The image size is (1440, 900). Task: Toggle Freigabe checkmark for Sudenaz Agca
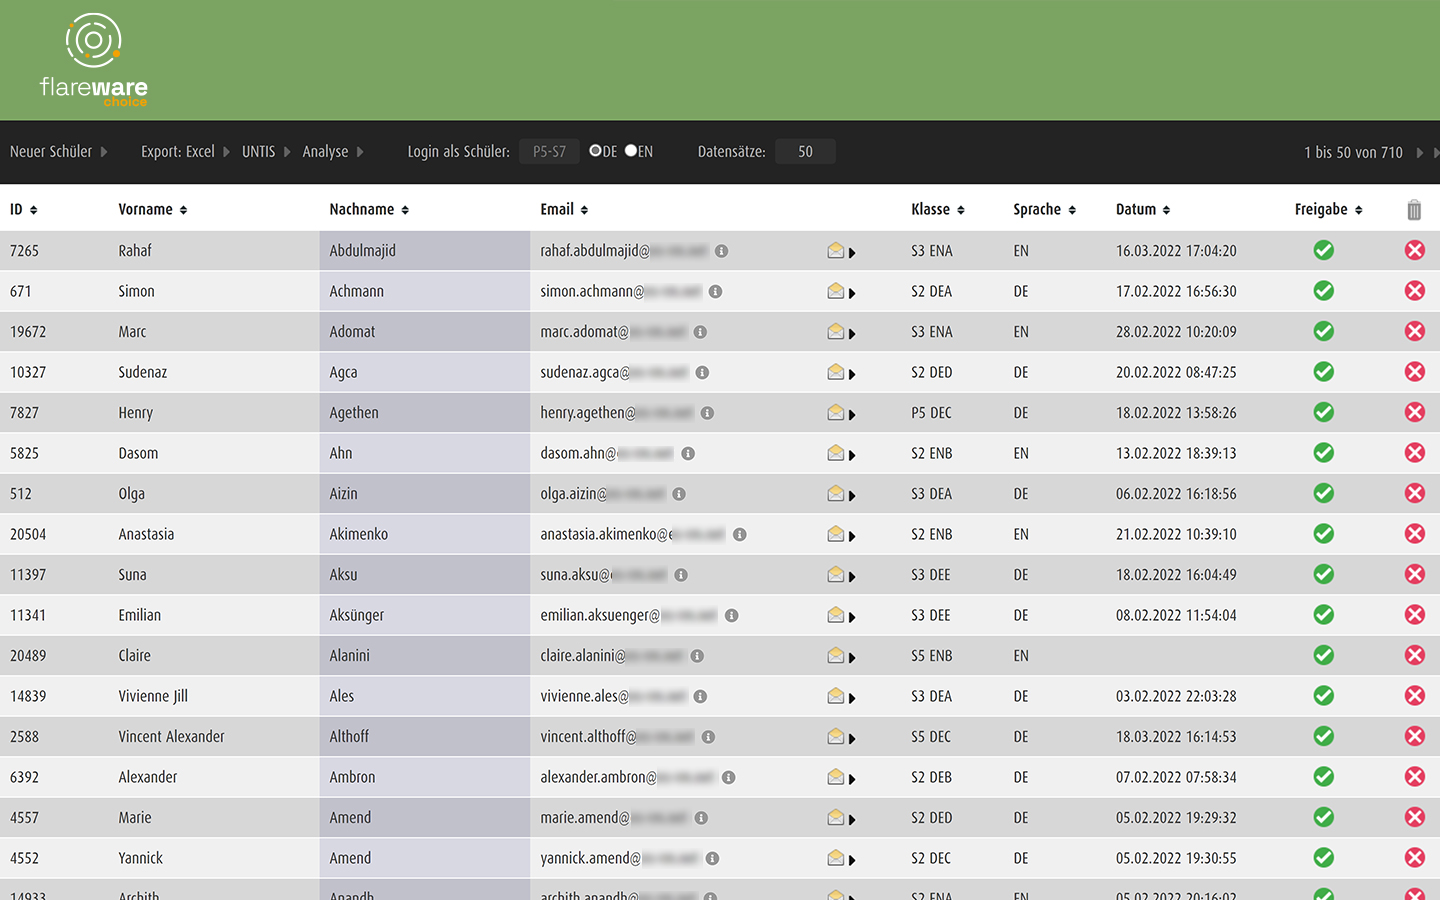(x=1324, y=372)
